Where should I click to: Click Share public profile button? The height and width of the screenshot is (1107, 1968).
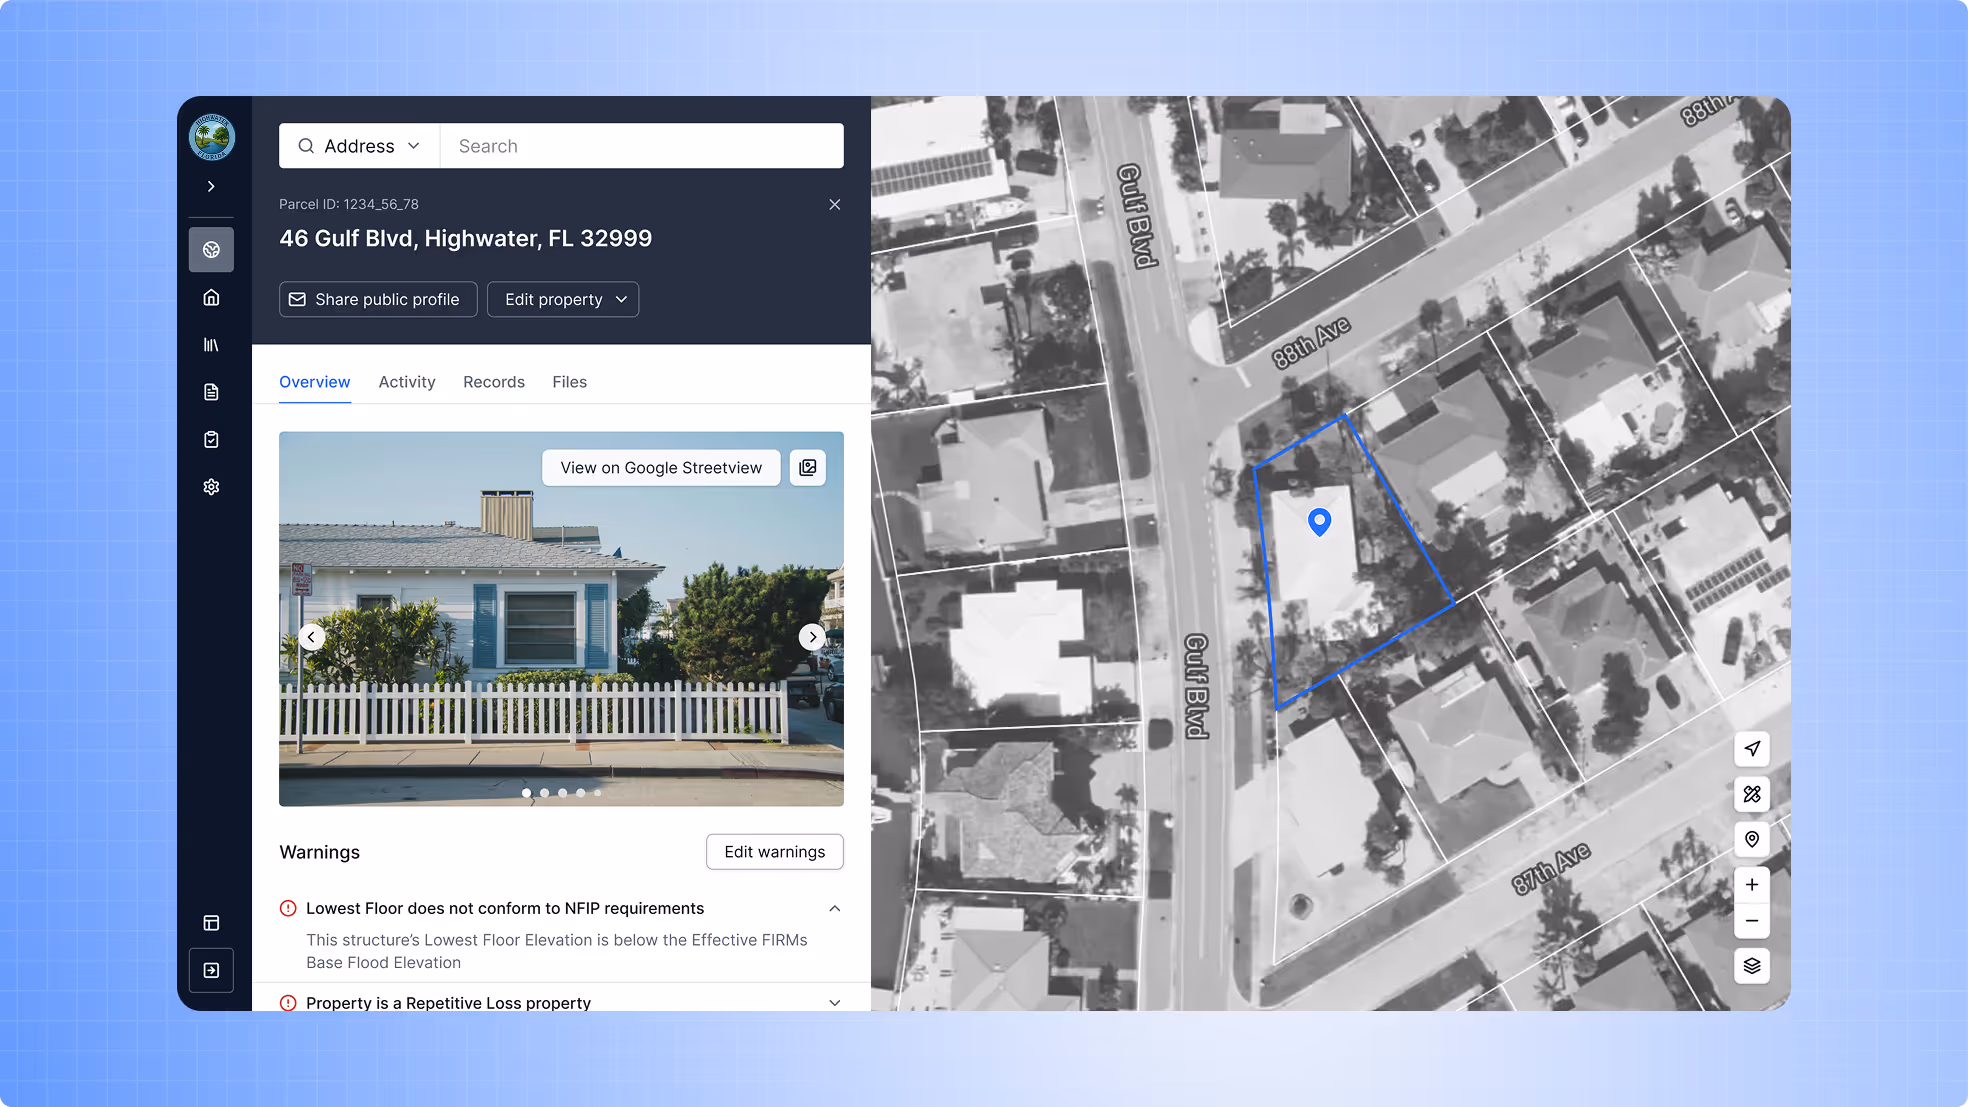tap(377, 299)
